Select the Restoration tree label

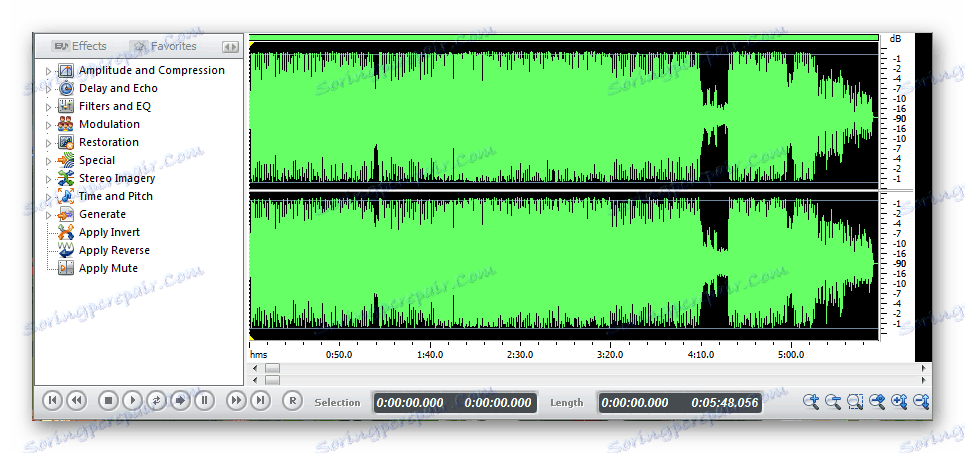109,142
